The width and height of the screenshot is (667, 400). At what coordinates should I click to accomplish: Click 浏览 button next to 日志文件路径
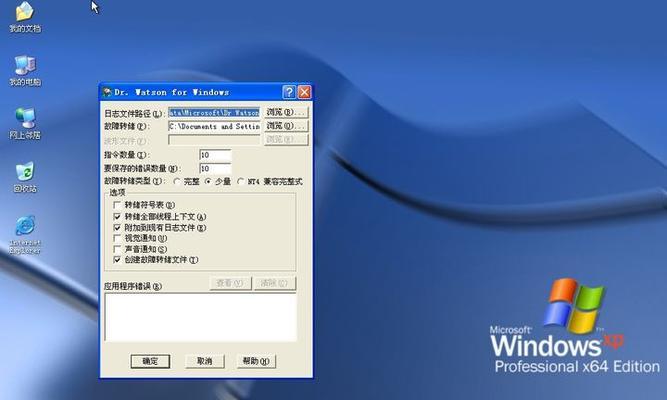tap(286, 112)
